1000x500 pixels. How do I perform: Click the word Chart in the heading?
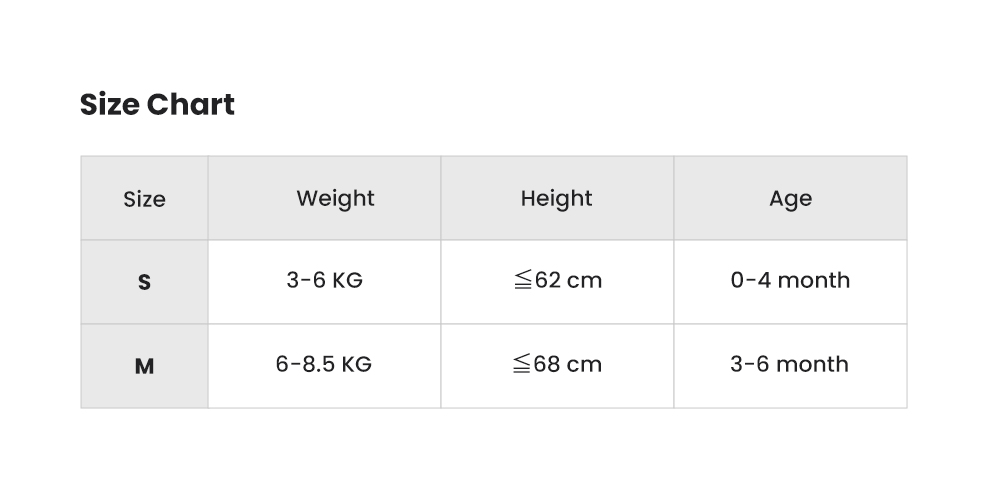pos(191,104)
